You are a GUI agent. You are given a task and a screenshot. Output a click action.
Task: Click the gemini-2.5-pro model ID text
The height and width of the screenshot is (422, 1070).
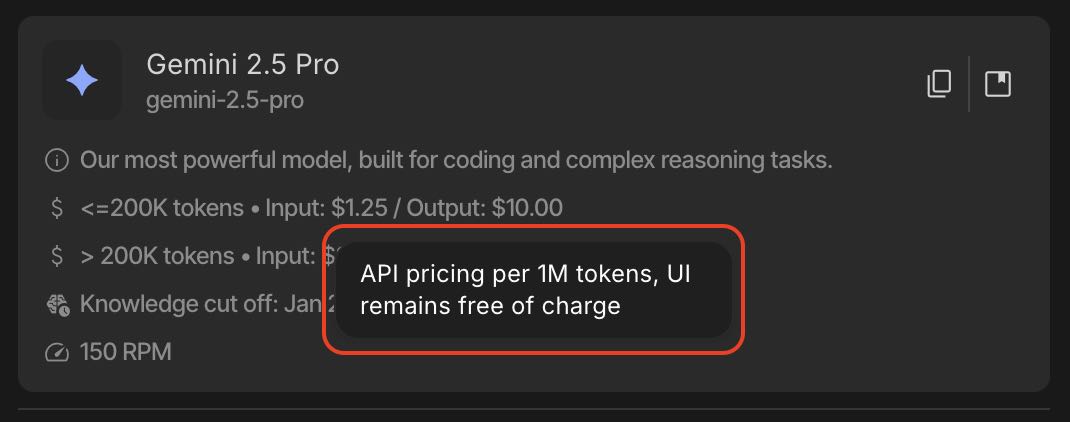(x=225, y=101)
